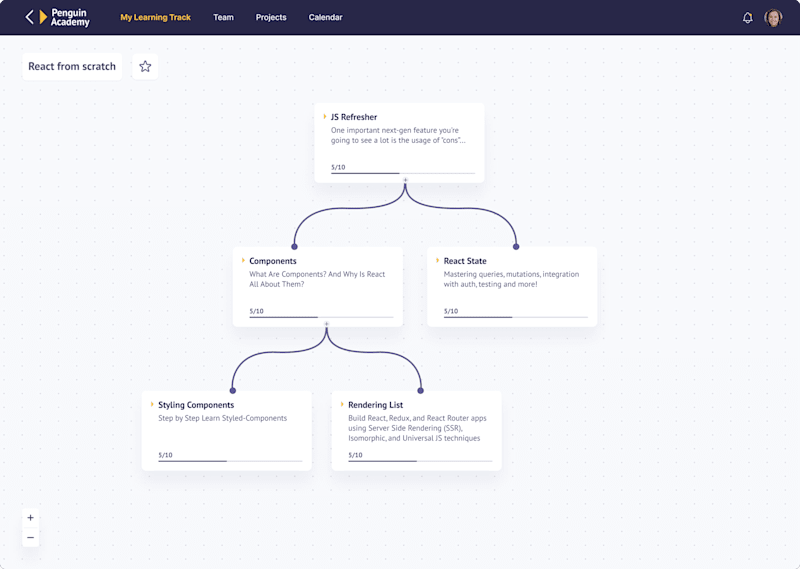Click 5/10 label on JS Refresher
Screen dimensions: 800x569
[x=338, y=167]
